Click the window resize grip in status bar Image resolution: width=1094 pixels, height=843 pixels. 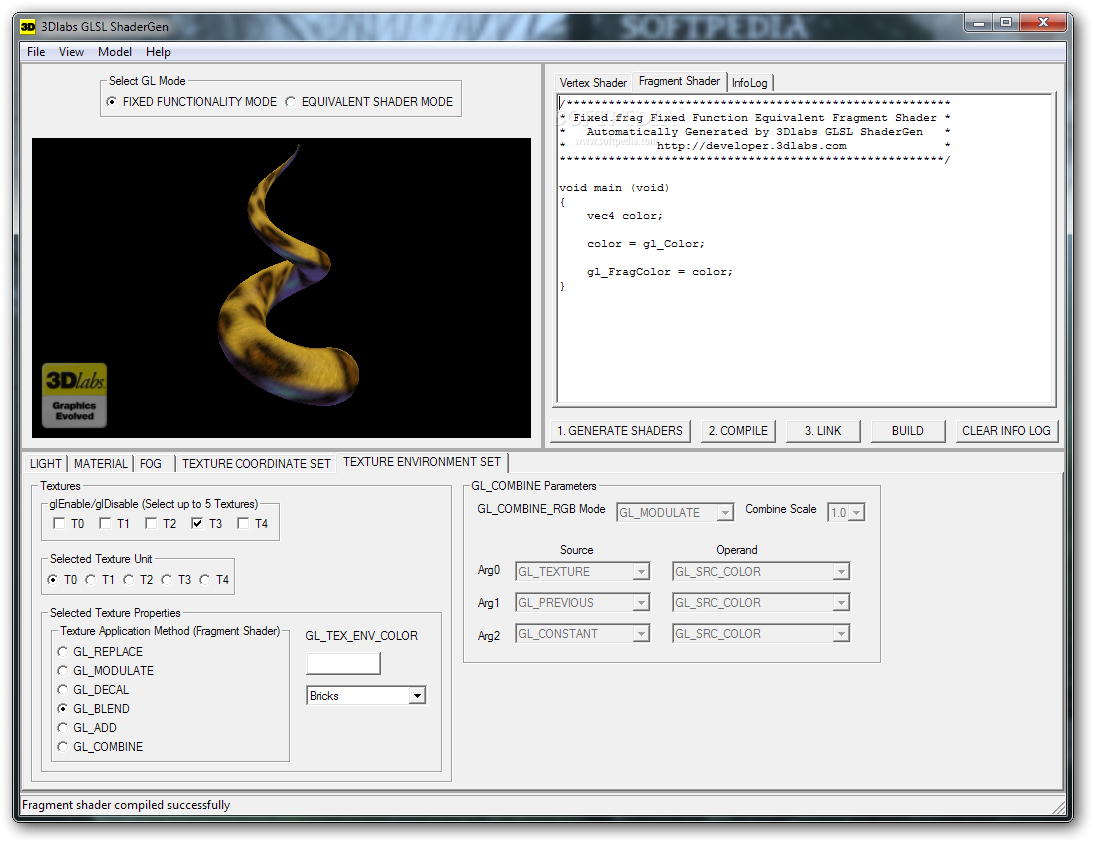tap(1059, 807)
